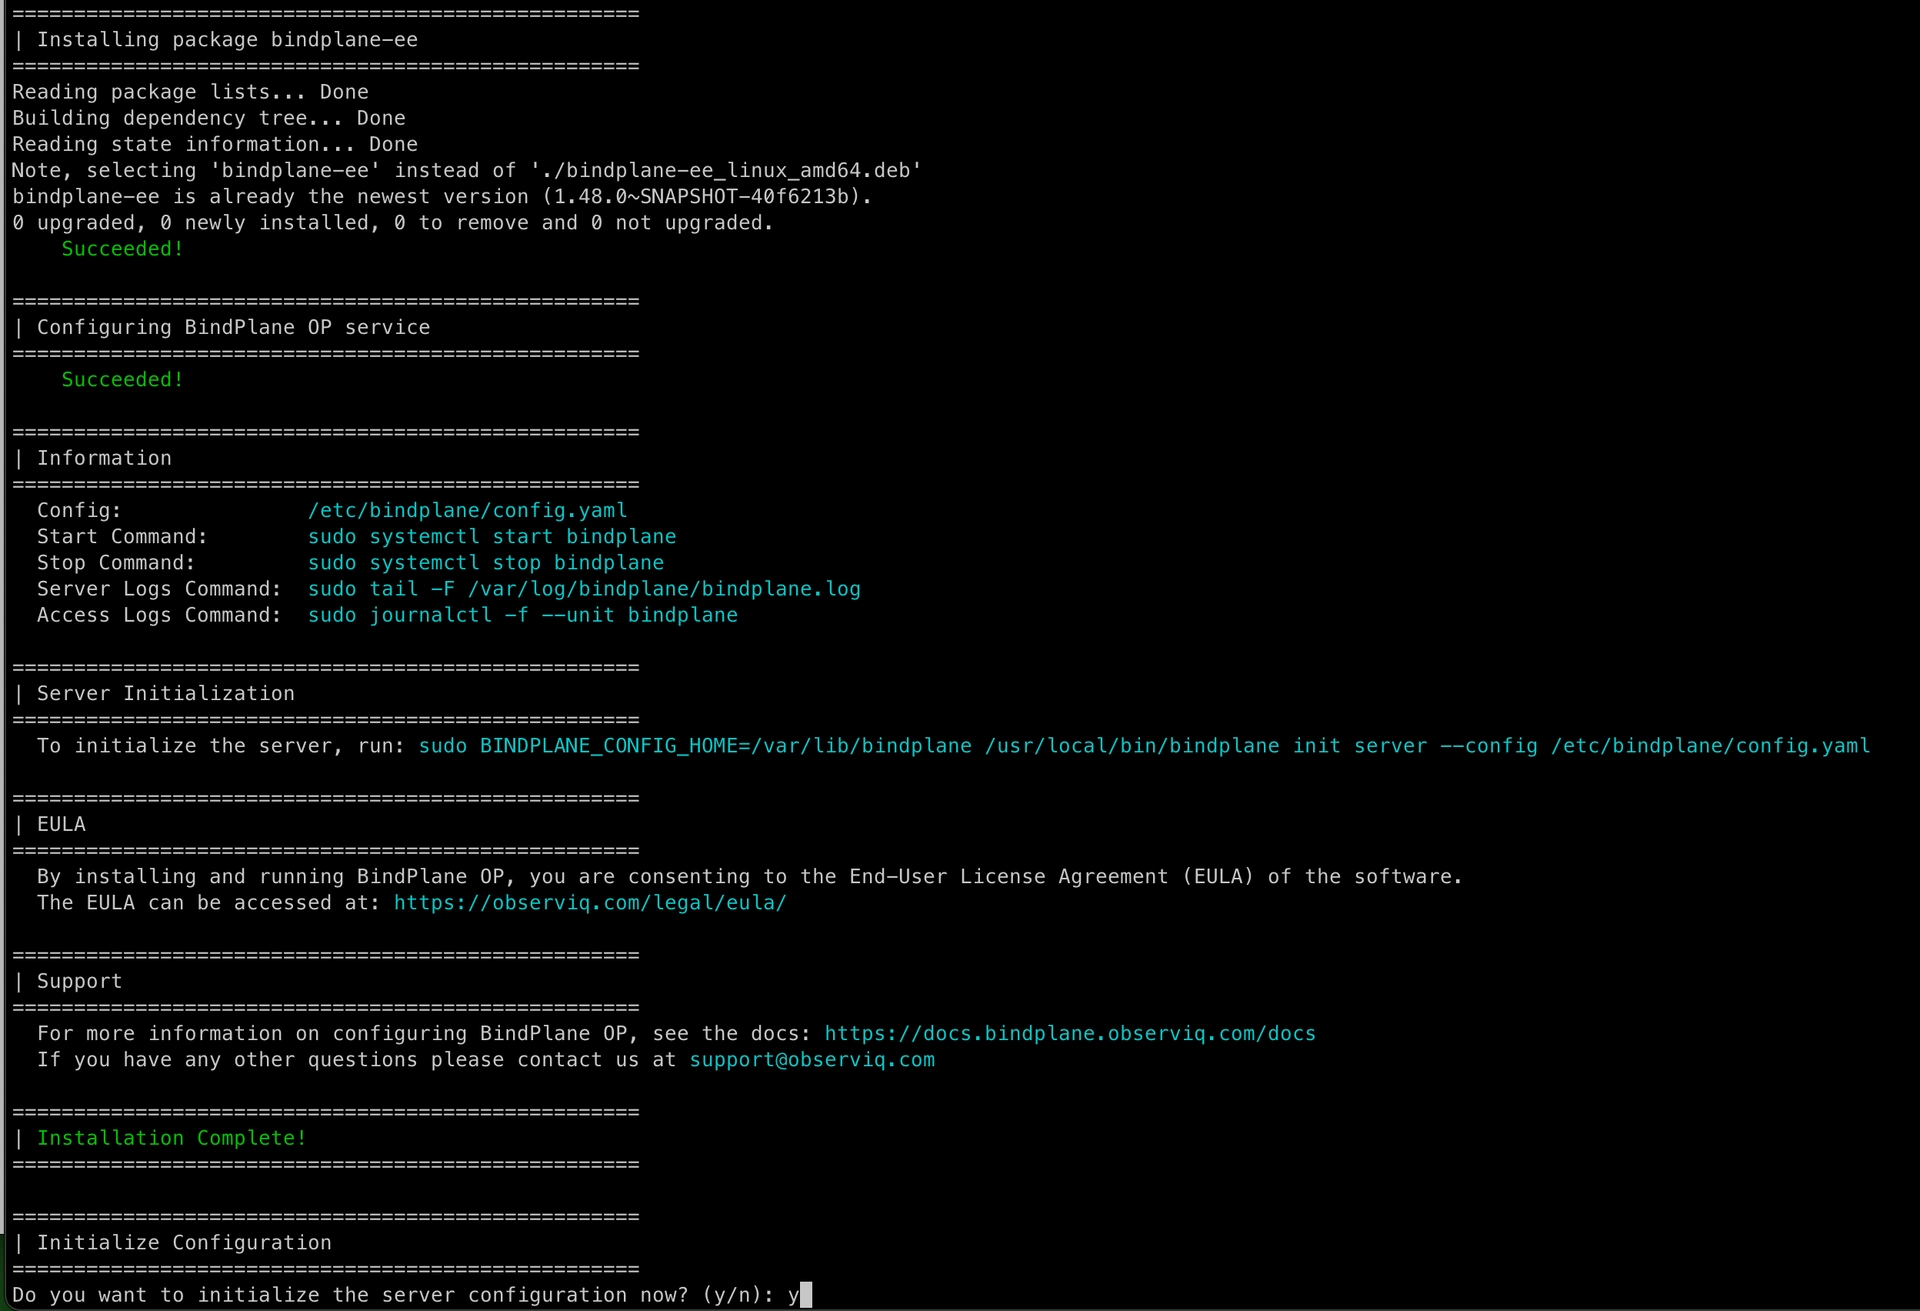Click the support@observiq.com email address
This screenshot has width=1920, height=1311.
click(x=812, y=1060)
